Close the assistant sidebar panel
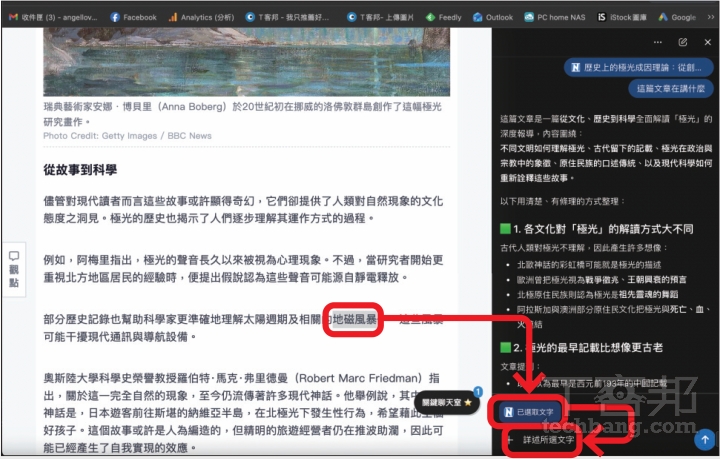The height and width of the screenshot is (459, 720). tap(708, 42)
